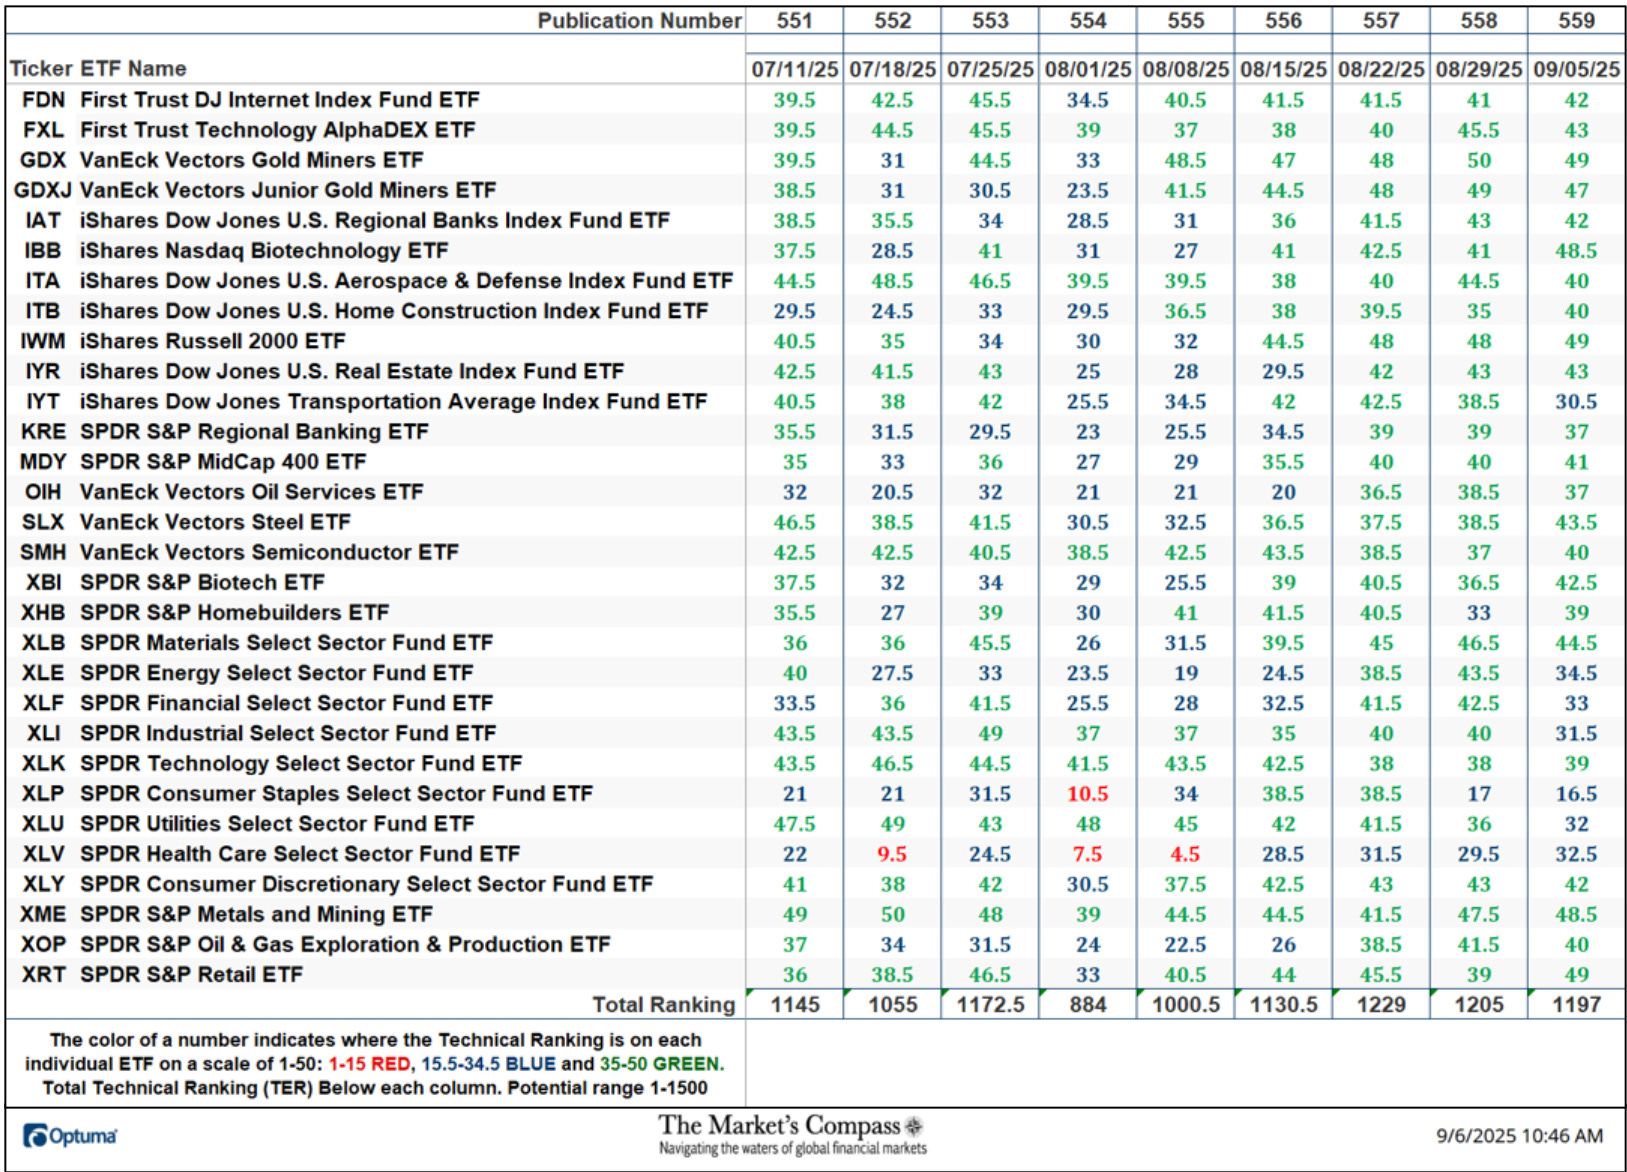1627x1172 pixels.
Task: Click the Ticker column heading
Action: pos(41,69)
